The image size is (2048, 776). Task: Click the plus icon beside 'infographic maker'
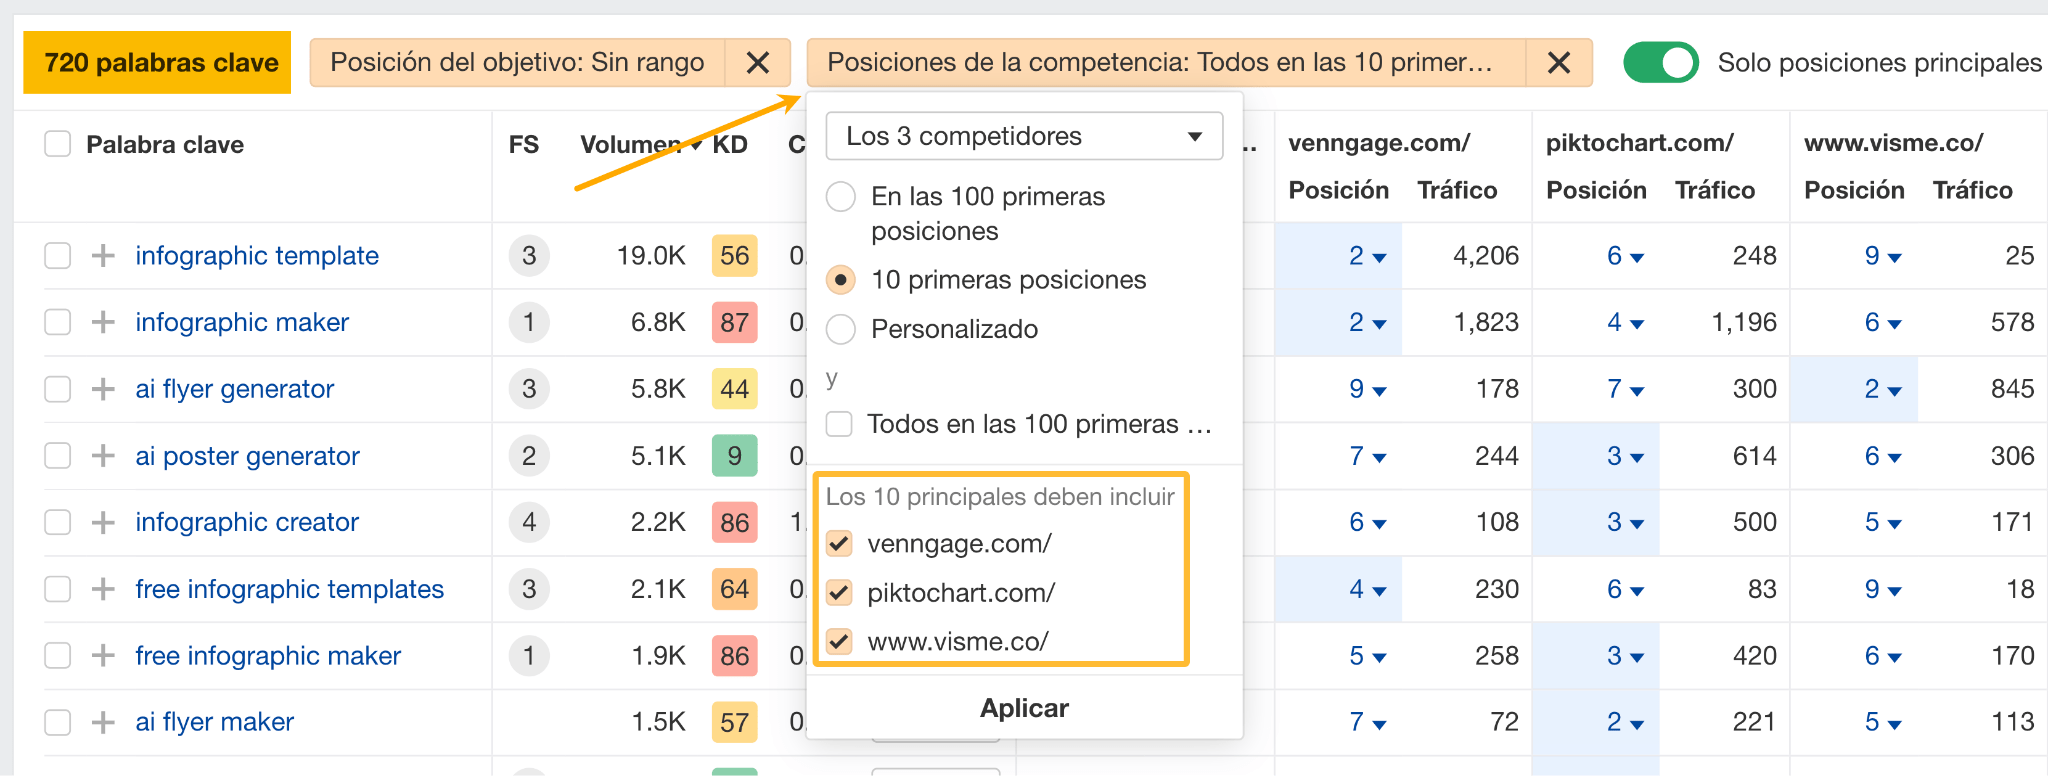coord(103,322)
